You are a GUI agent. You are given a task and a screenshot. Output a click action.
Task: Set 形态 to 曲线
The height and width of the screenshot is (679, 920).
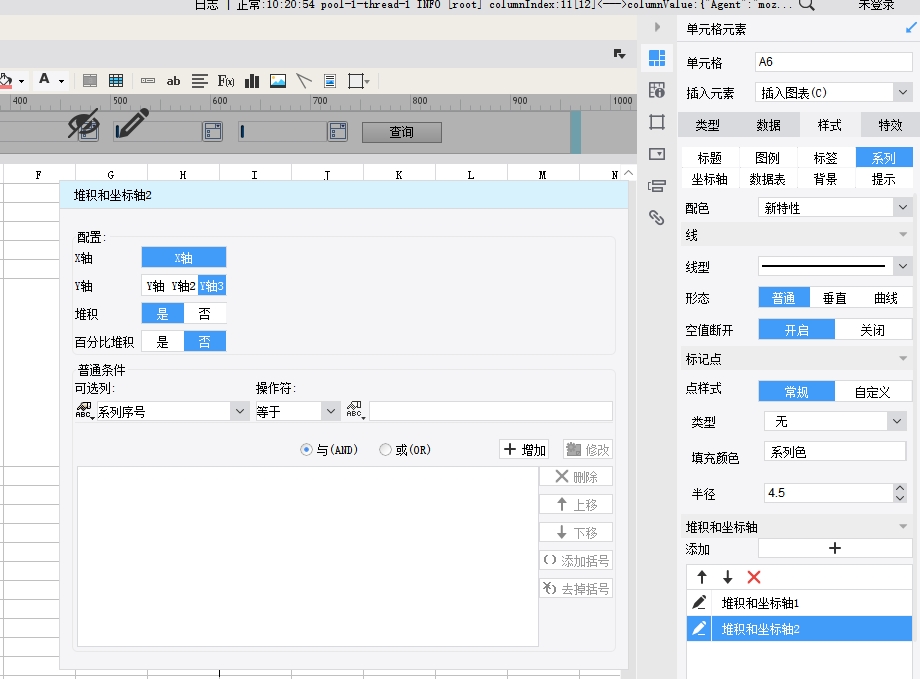coord(886,298)
